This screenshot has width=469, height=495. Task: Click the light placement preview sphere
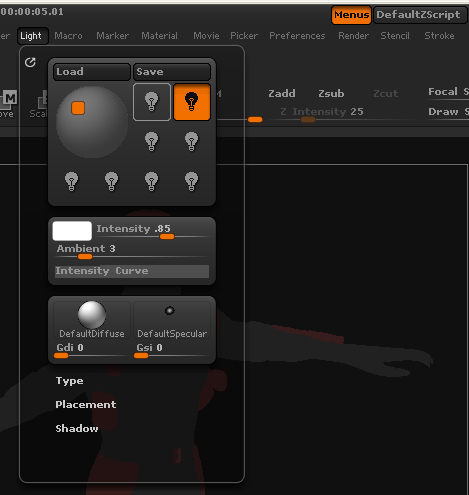(92, 122)
